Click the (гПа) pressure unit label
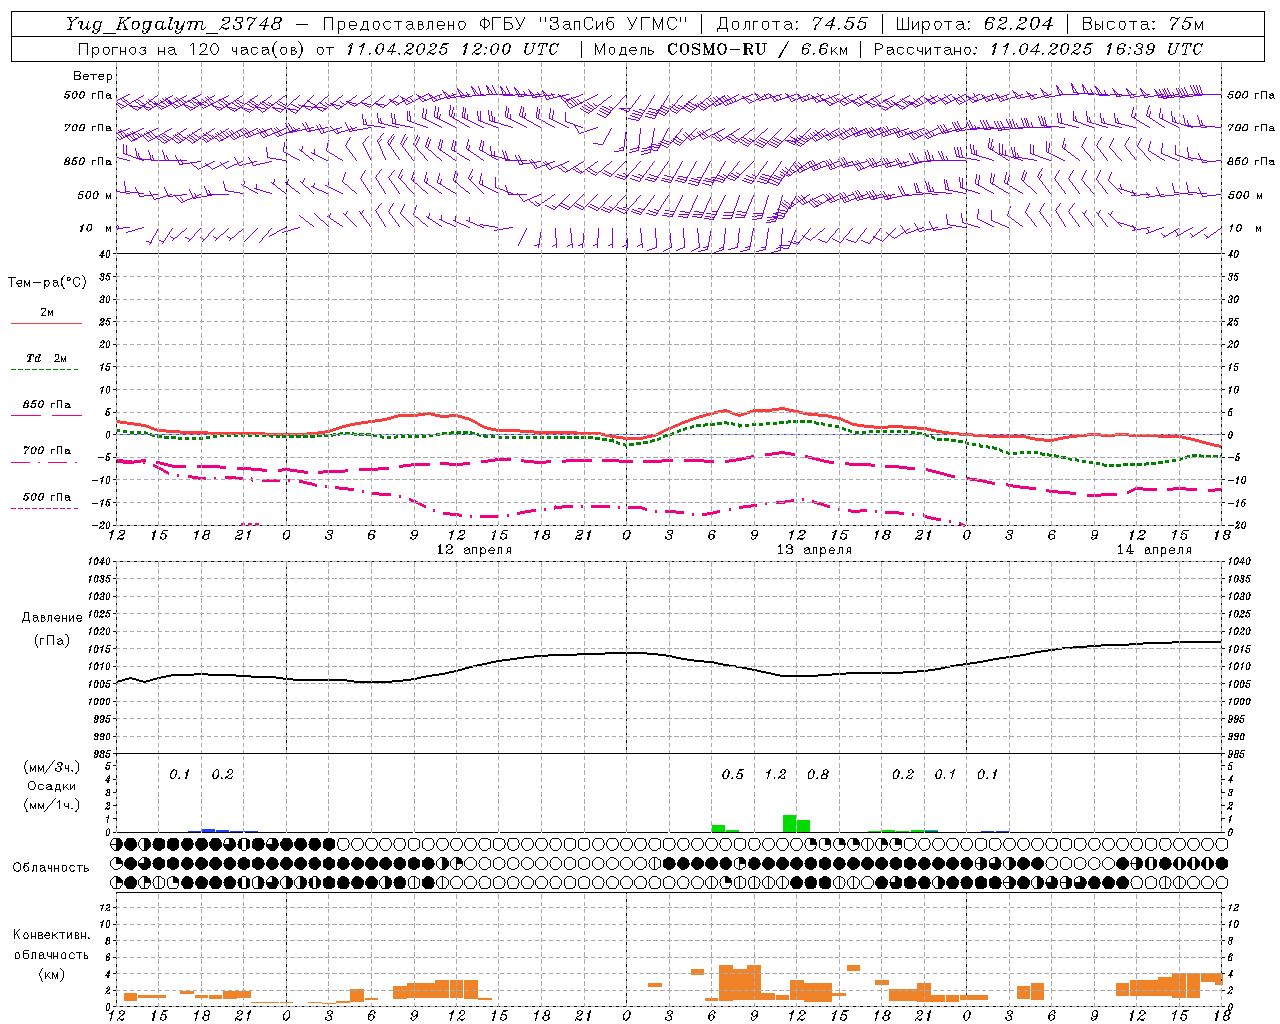Screen dimensions: 1280x1024 [52, 641]
